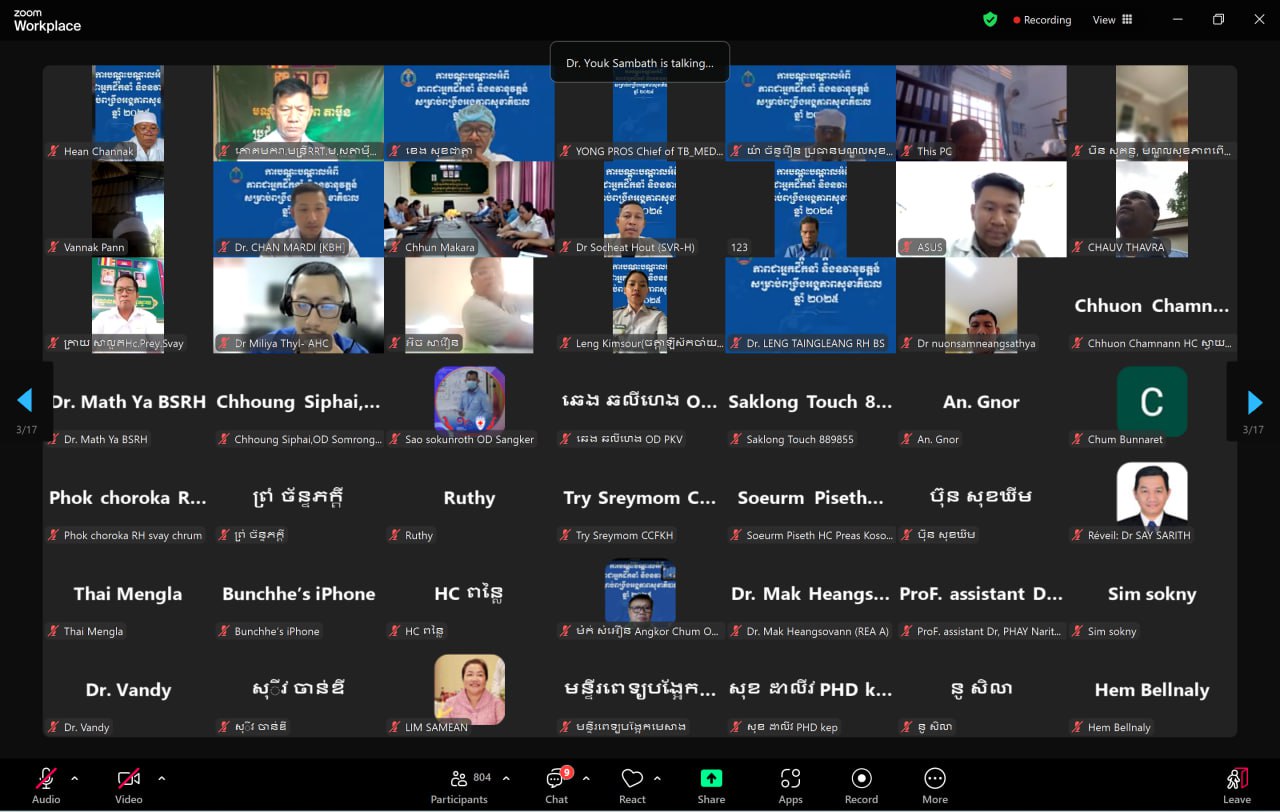Expand the Chat options arrow
The width and height of the screenshot is (1280, 812).
586,778
